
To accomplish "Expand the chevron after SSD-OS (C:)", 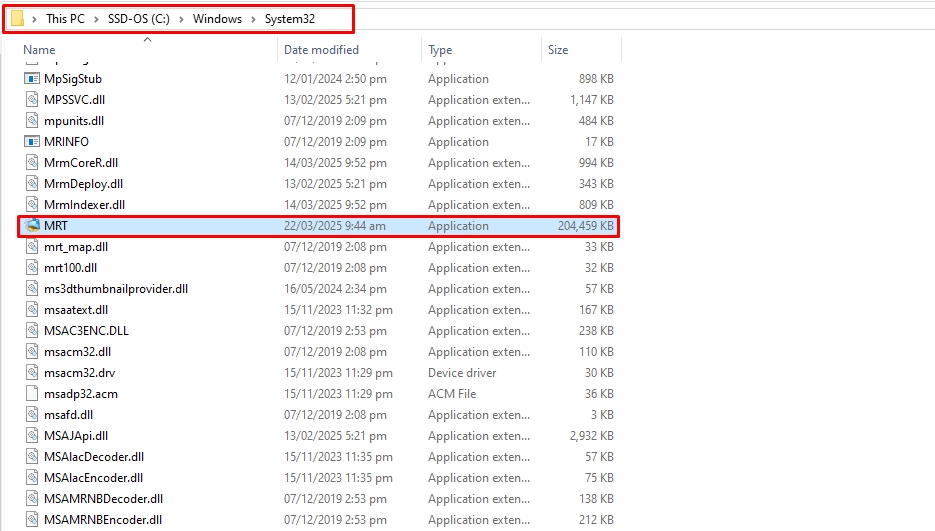I will [181, 19].
